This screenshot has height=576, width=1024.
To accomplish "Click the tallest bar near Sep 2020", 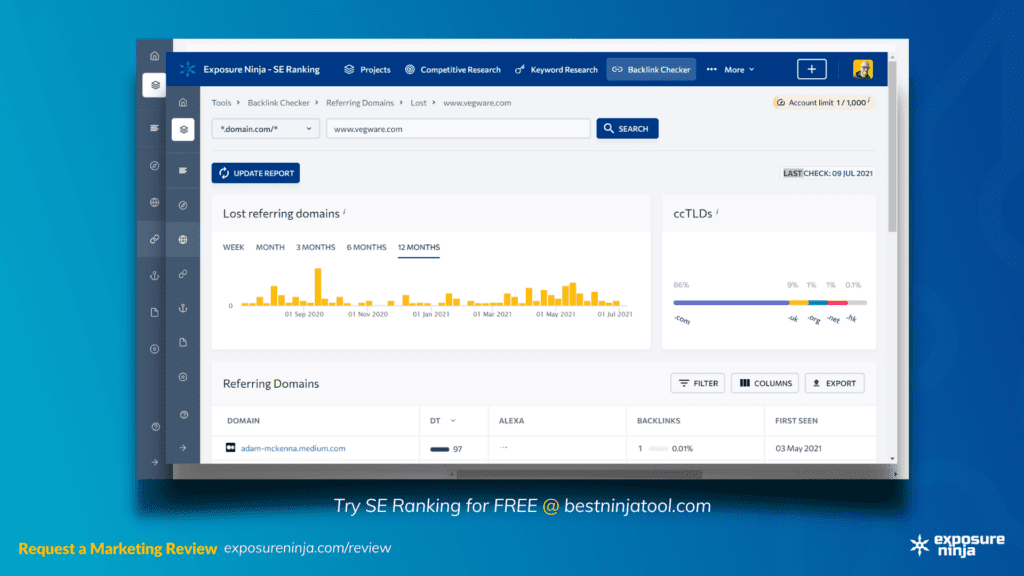I will pos(318,287).
